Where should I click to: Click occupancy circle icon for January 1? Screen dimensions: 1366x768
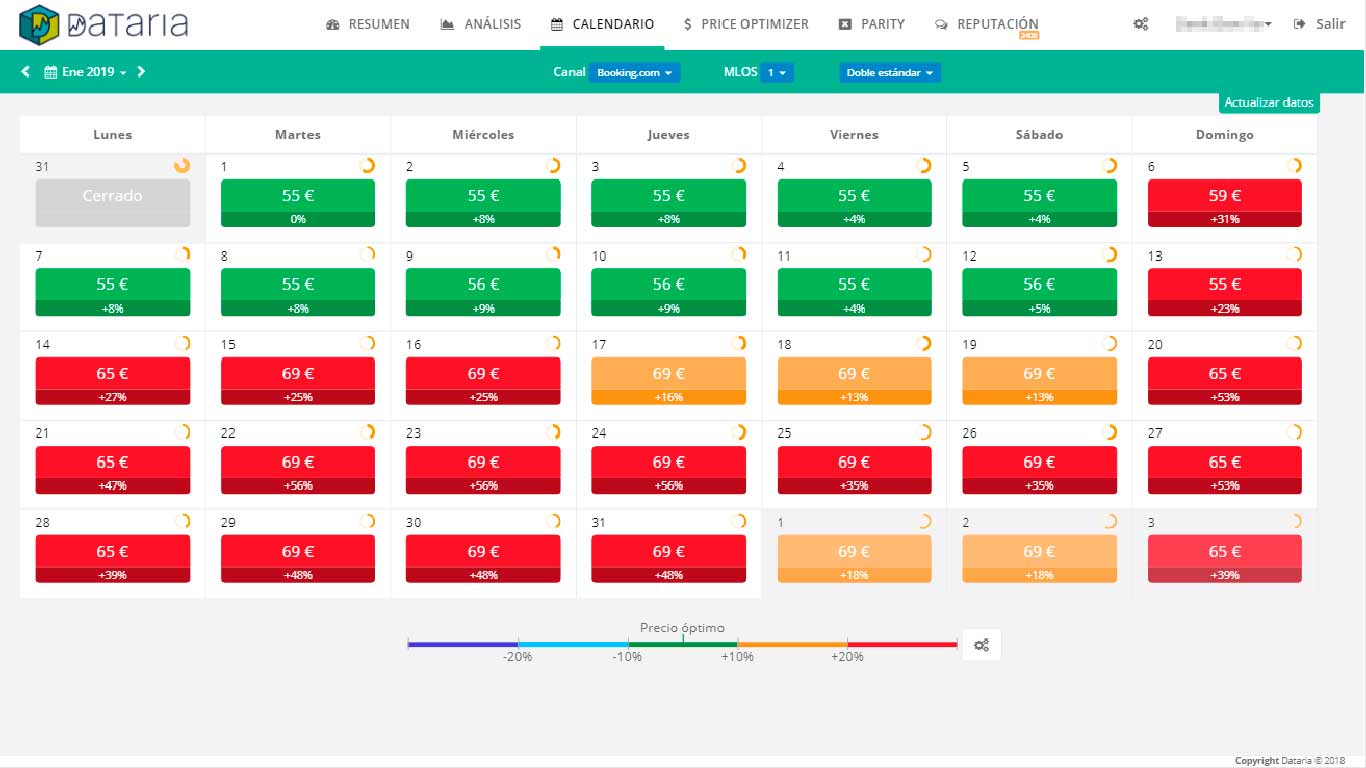(x=367, y=166)
